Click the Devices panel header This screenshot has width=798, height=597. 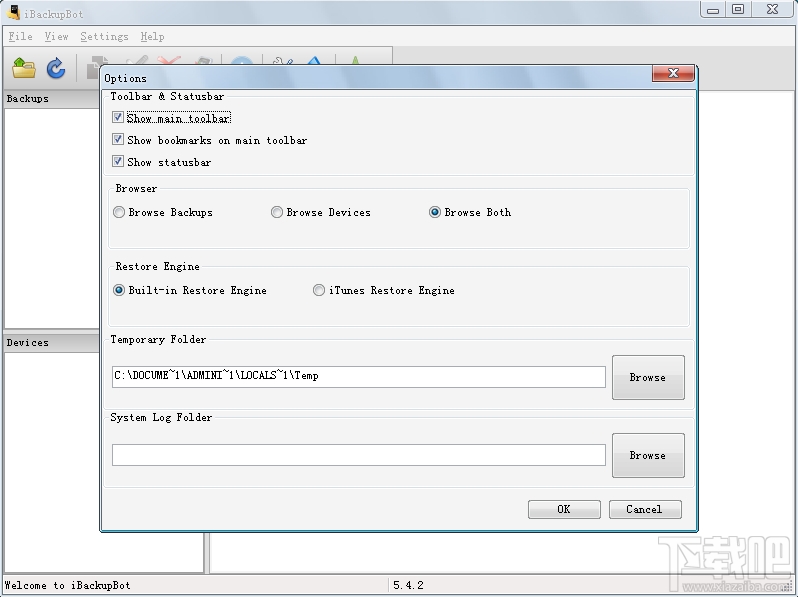(52, 343)
